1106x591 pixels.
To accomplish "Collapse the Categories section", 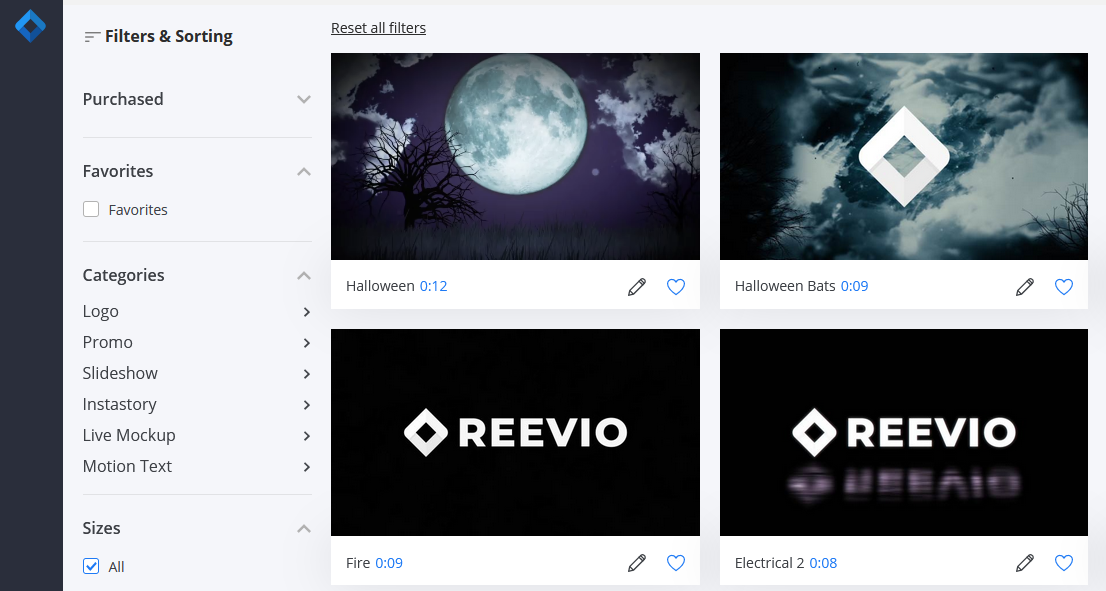I will pos(303,275).
